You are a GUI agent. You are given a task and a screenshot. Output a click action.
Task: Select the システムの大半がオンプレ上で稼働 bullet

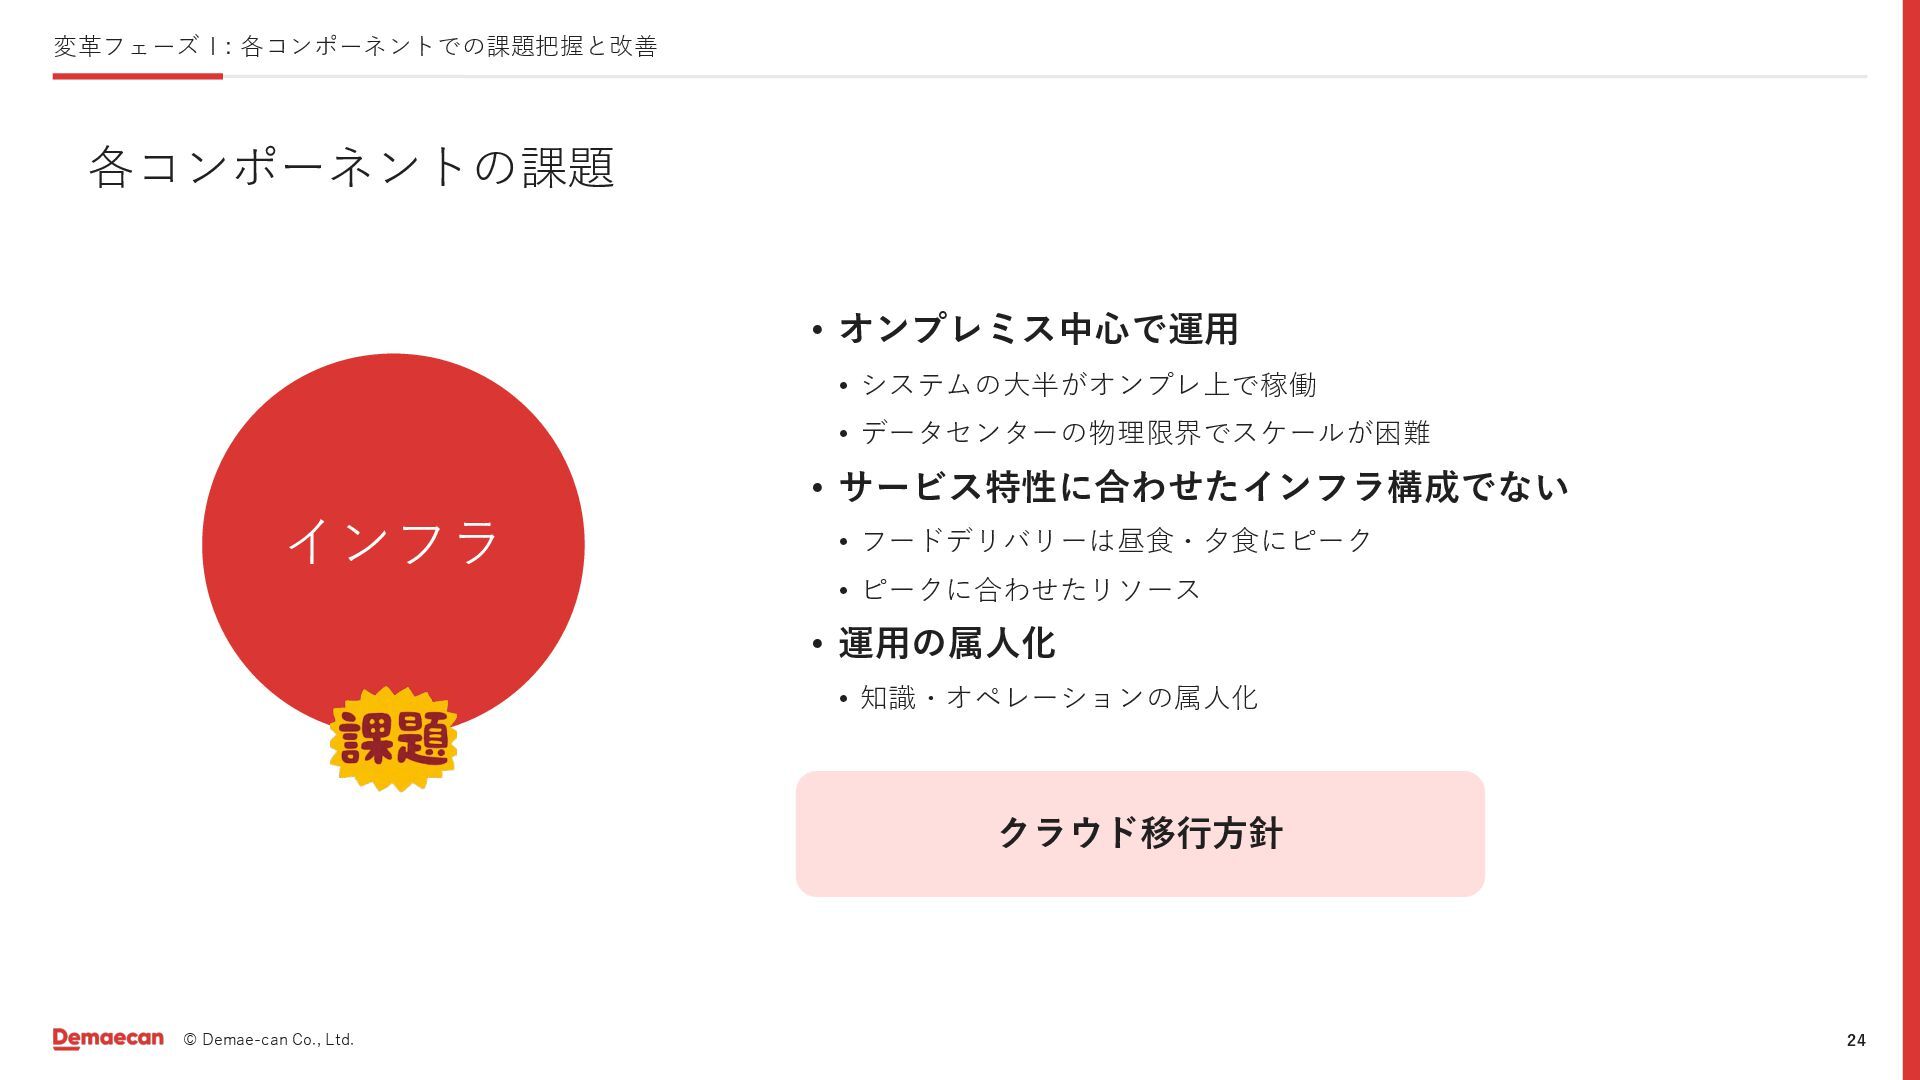(1088, 385)
